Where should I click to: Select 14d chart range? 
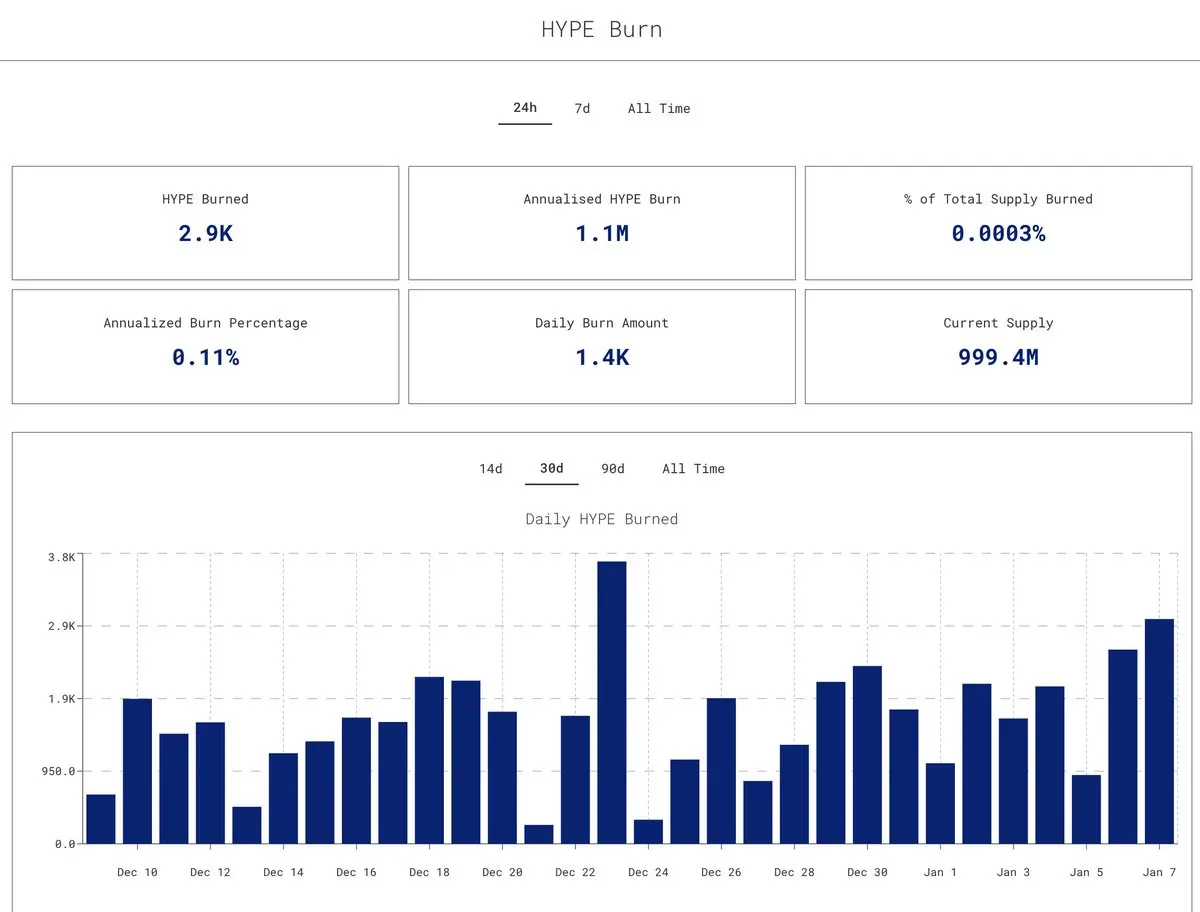pos(491,468)
